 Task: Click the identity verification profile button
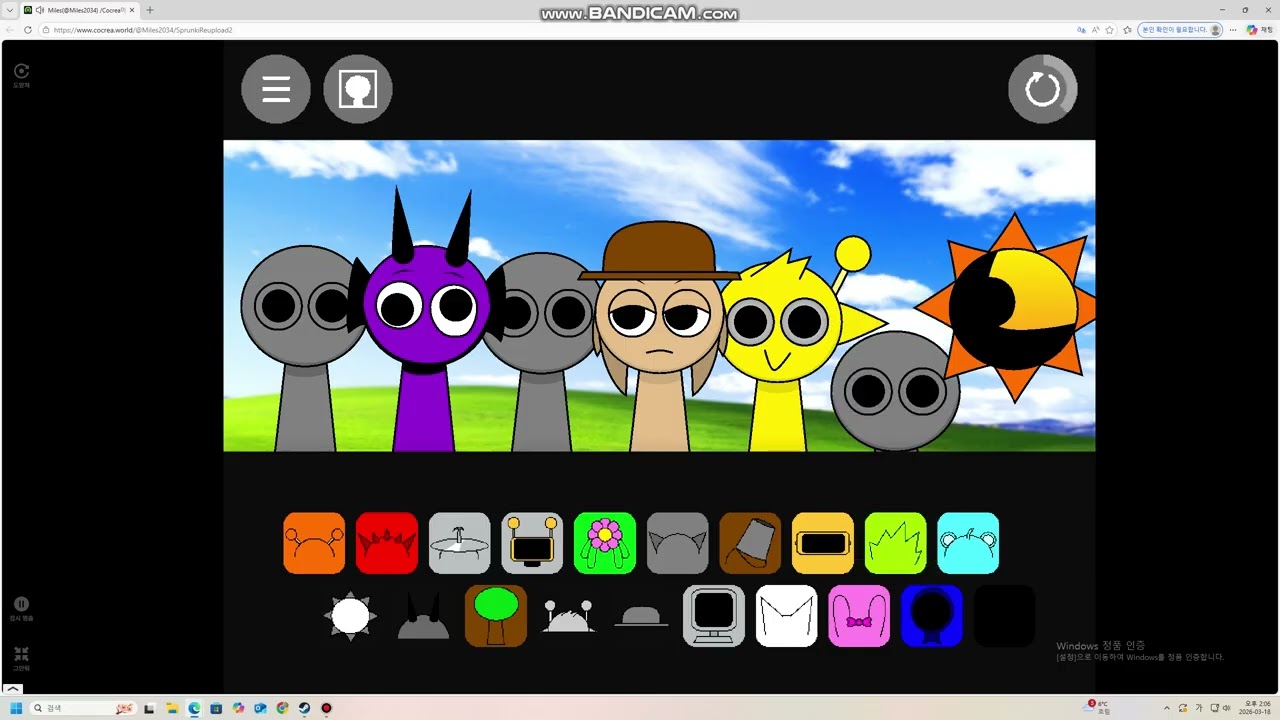pos(1181,30)
